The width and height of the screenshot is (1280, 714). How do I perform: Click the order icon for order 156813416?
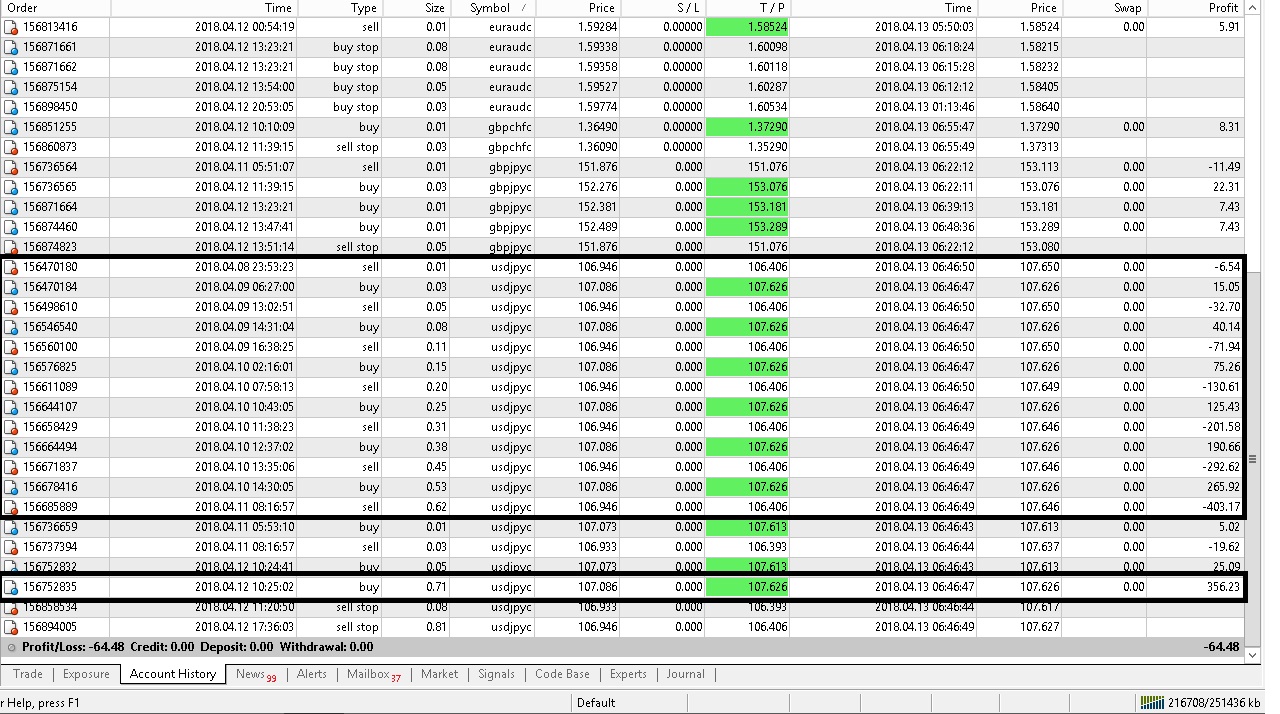[11, 27]
